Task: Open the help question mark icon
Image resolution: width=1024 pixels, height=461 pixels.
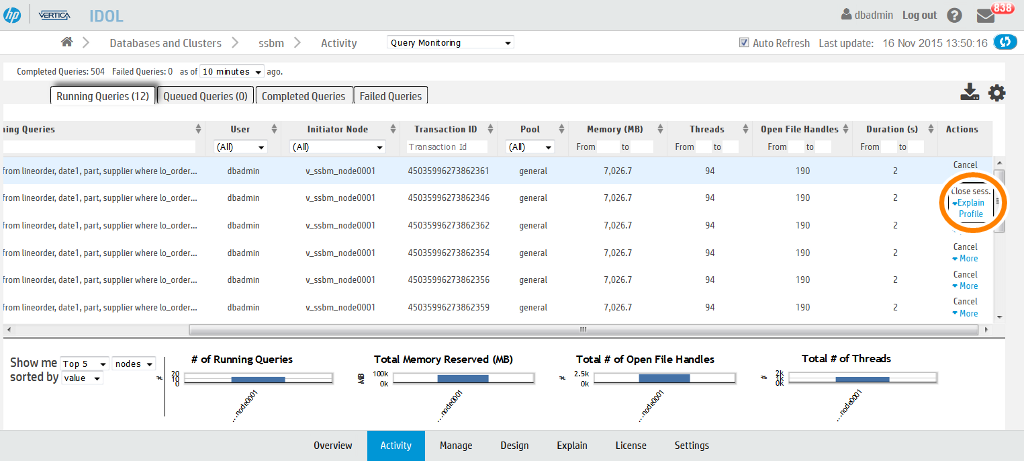Action: pyautogui.click(x=954, y=15)
